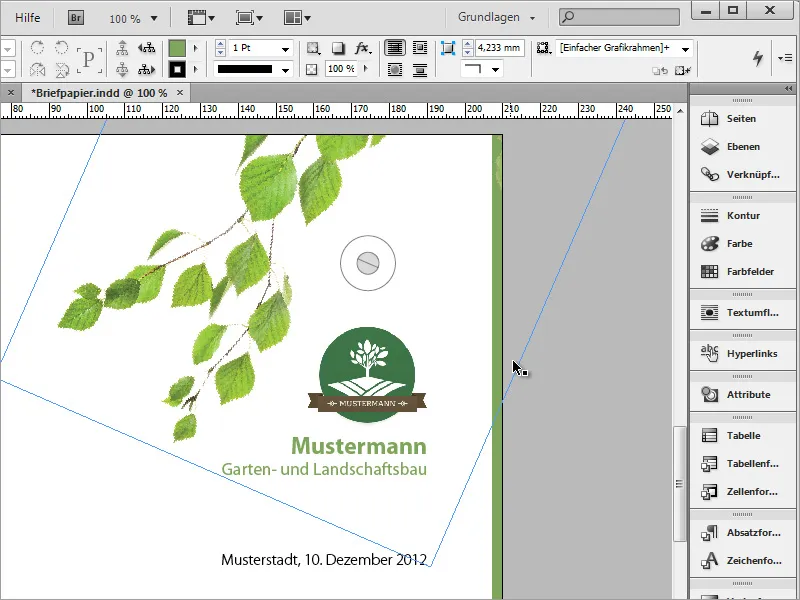The height and width of the screenshot is (600, 800).
Task: Click the vertical scrollbar up arrow
Action: coord(680,110)
